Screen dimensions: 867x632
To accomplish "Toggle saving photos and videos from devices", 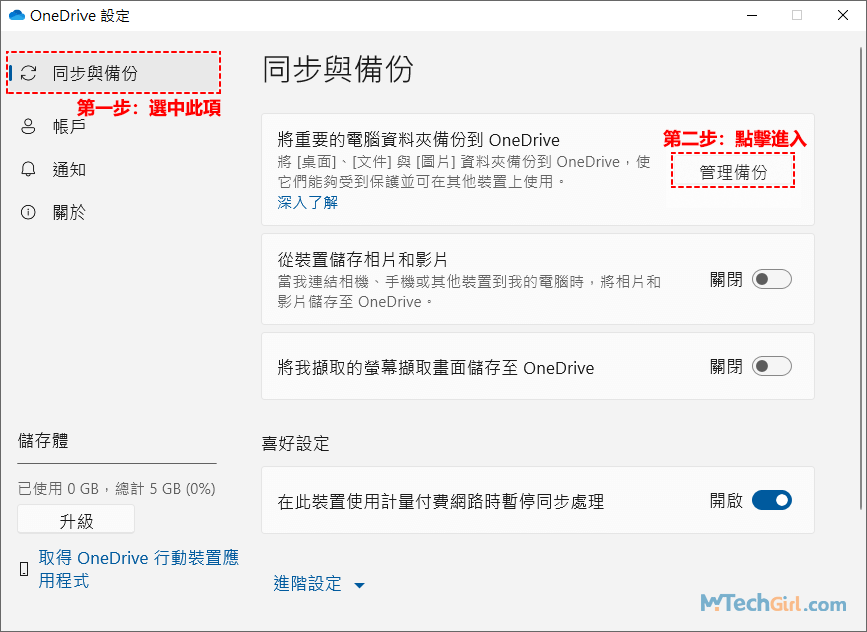I will point(771,280).
